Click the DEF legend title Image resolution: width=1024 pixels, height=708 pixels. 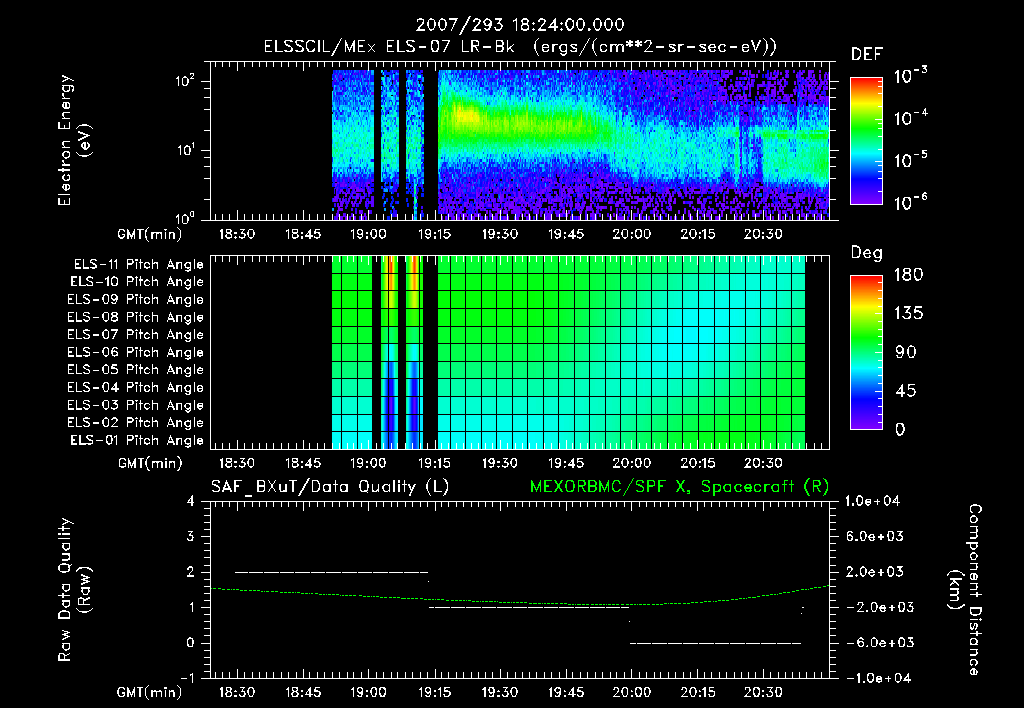[x=867, y=55]
